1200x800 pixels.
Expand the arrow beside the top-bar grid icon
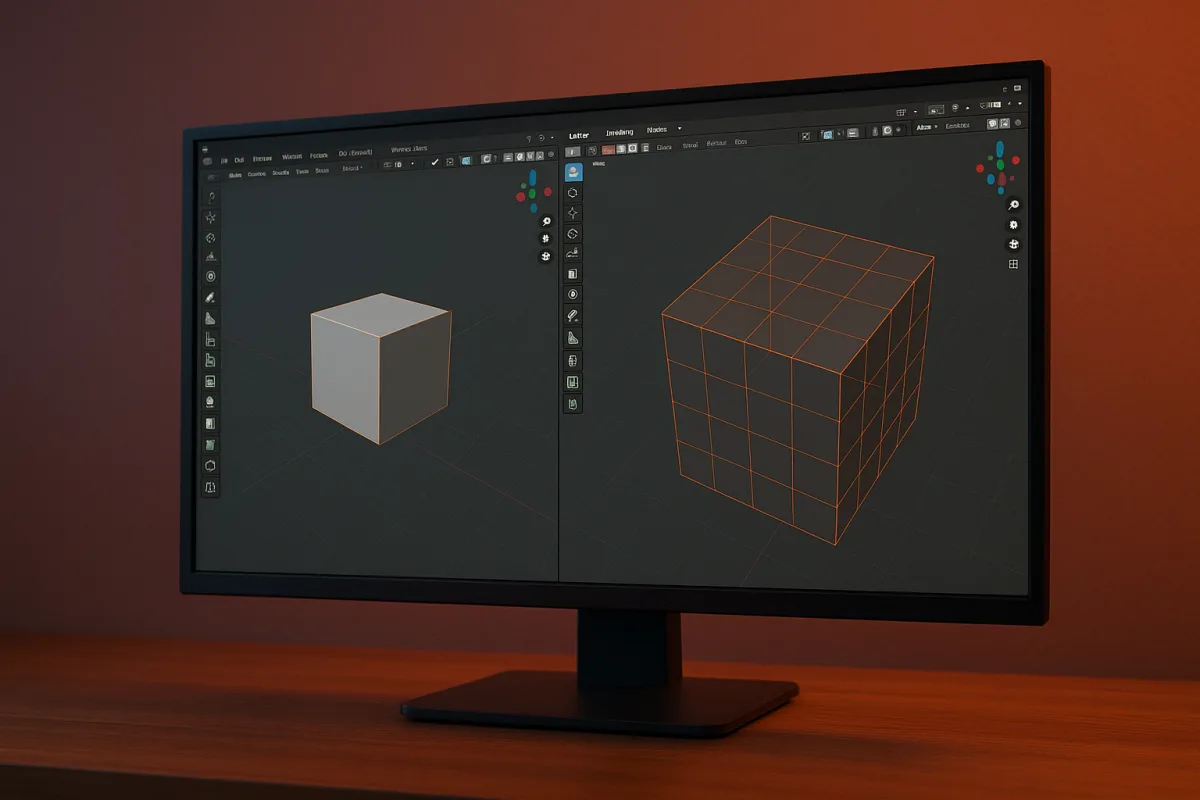[916, 112]
